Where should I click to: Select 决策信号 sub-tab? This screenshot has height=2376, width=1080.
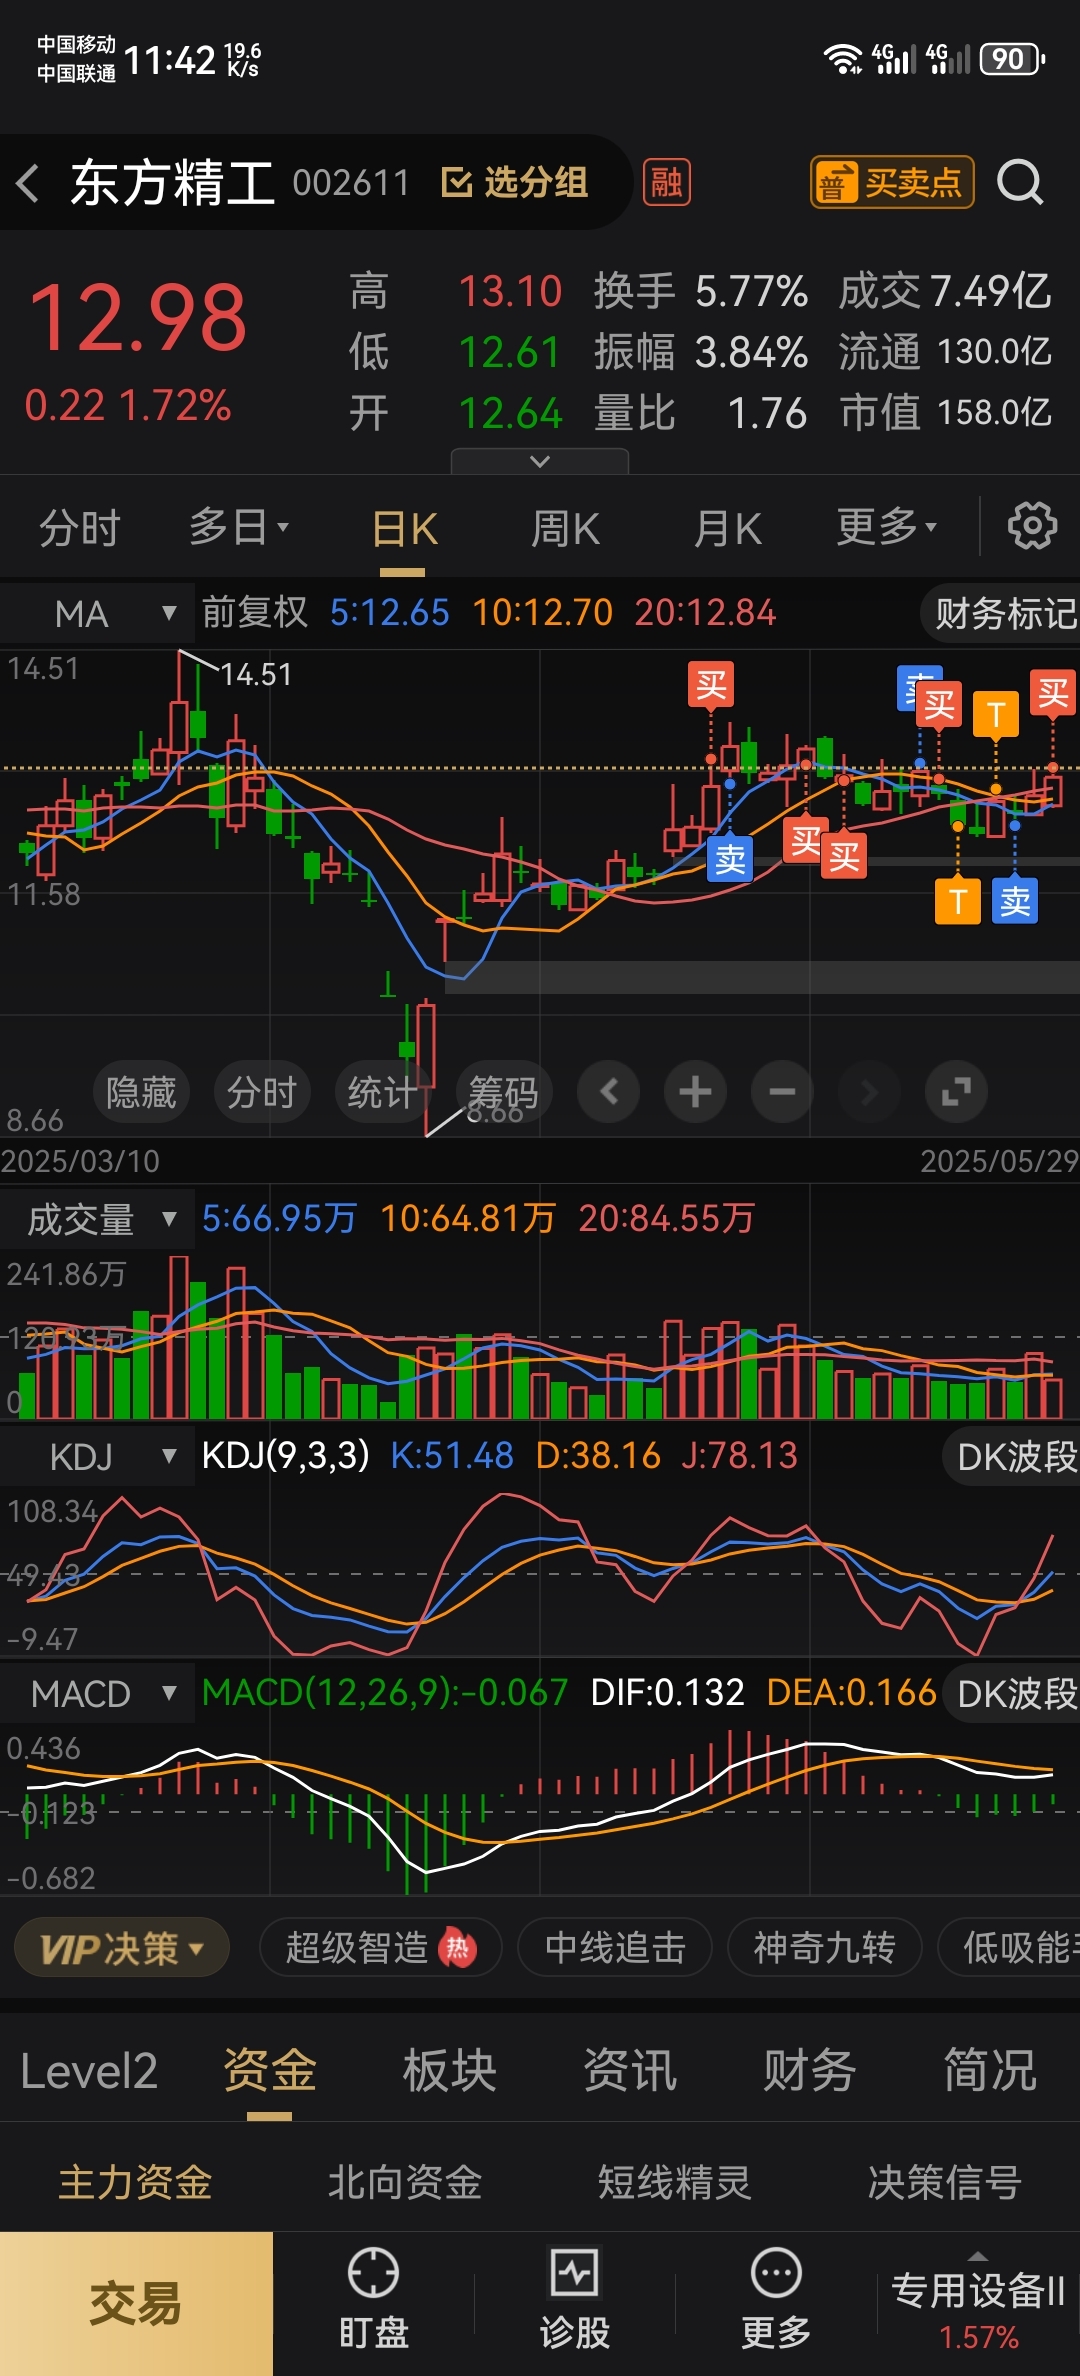tap(945, 2183)
